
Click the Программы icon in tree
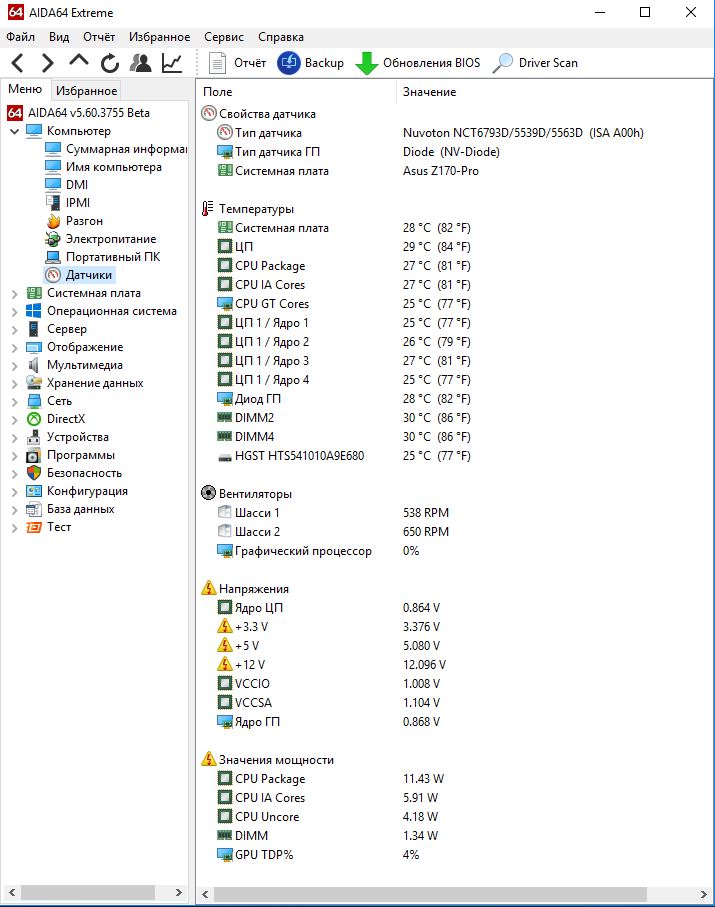[34, 455]
